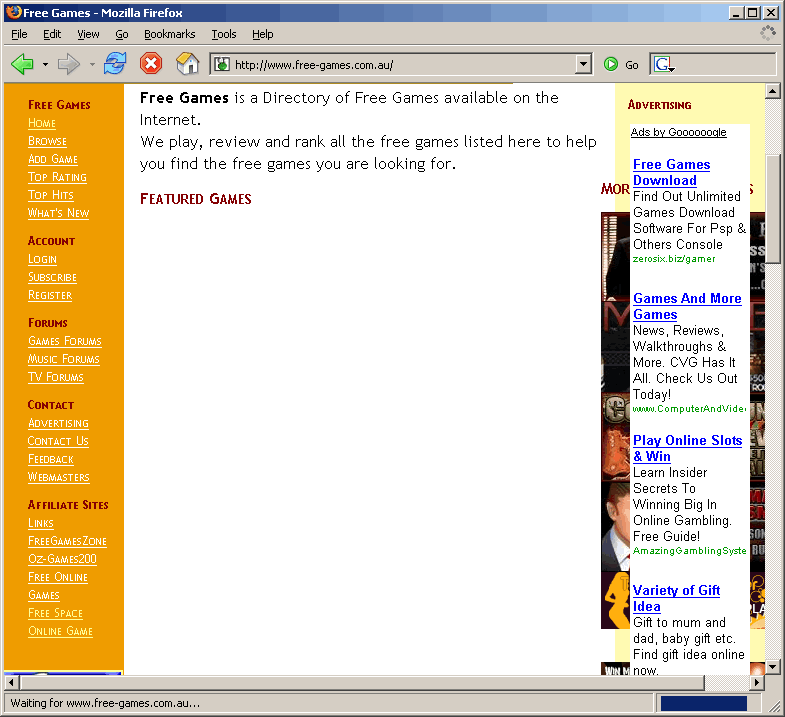
Task: Open the Free Games Download ad link
Action: [671, 172]
